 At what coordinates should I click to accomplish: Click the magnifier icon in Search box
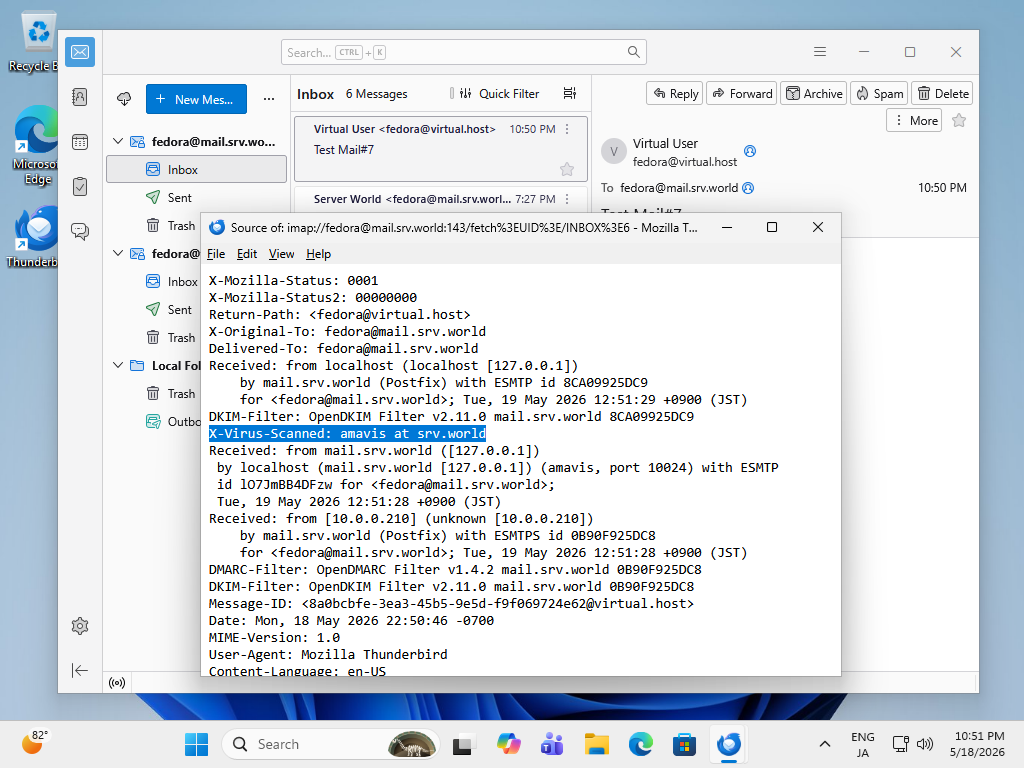pyautogui.click(x=633, y=52)
